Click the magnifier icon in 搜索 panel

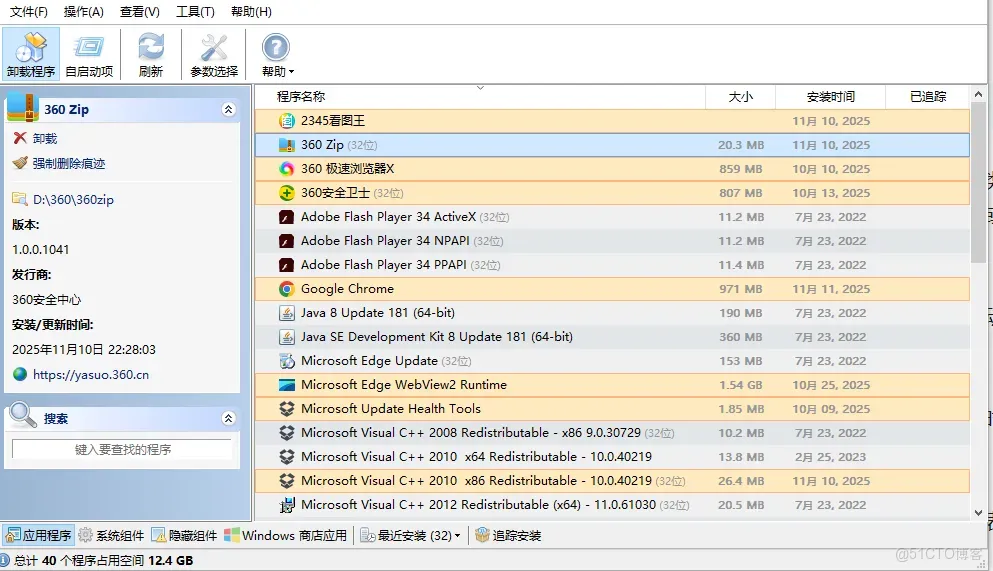23,416
